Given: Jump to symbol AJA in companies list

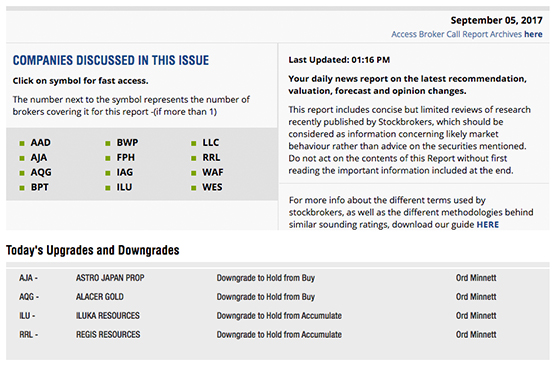Looking at the screenshot, I should [x=39, y=158].
